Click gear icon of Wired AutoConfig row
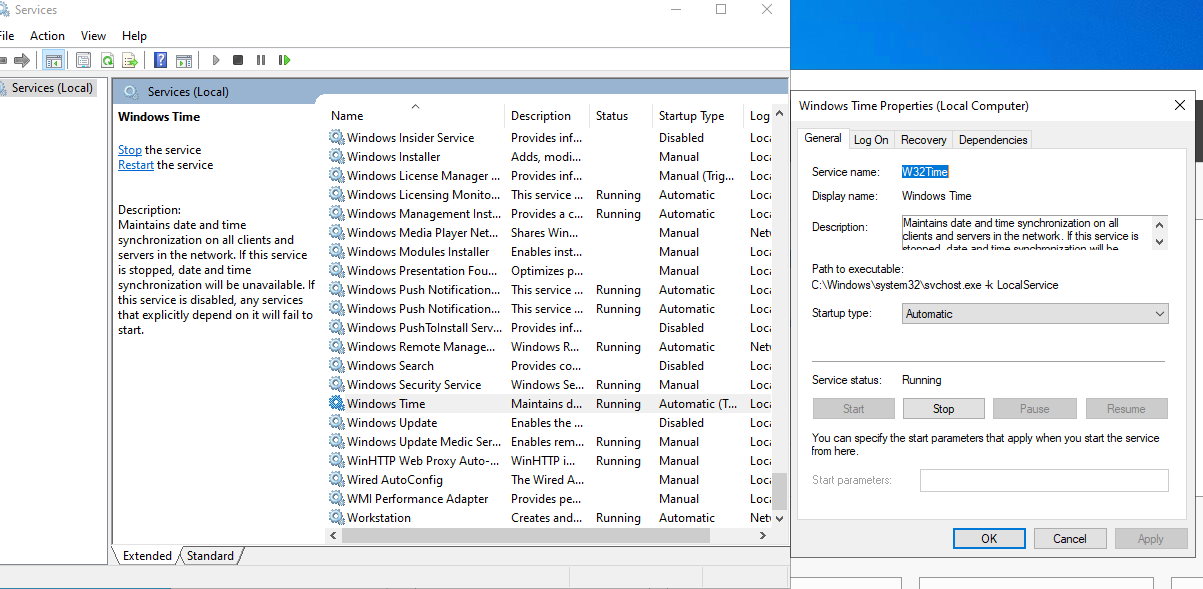 pos(337,480)
